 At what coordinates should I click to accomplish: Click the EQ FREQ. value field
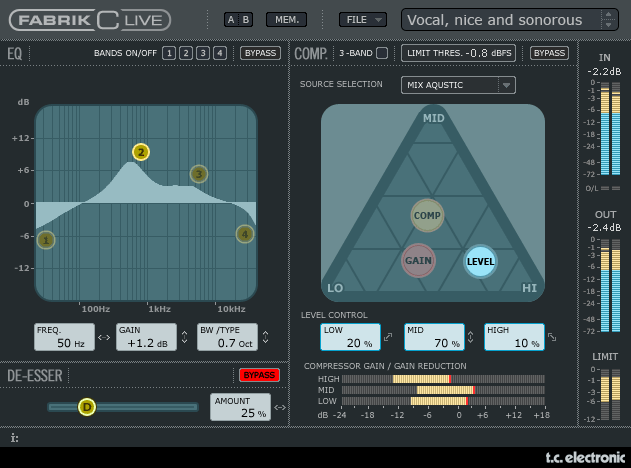click(x=64, y=337)
